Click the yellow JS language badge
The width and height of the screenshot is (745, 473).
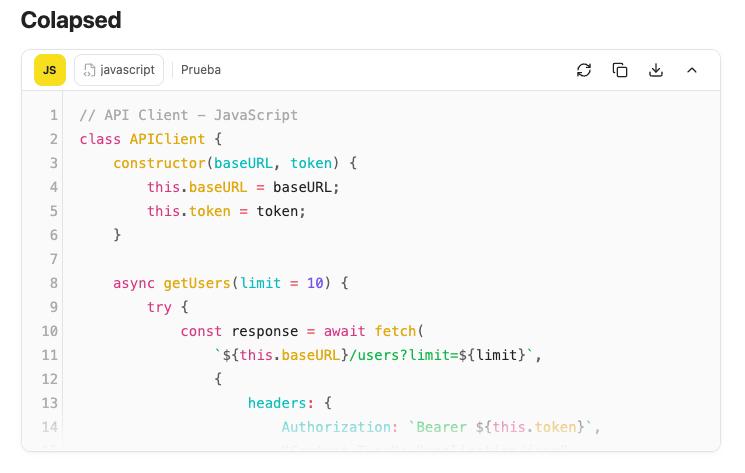(50, 70)
